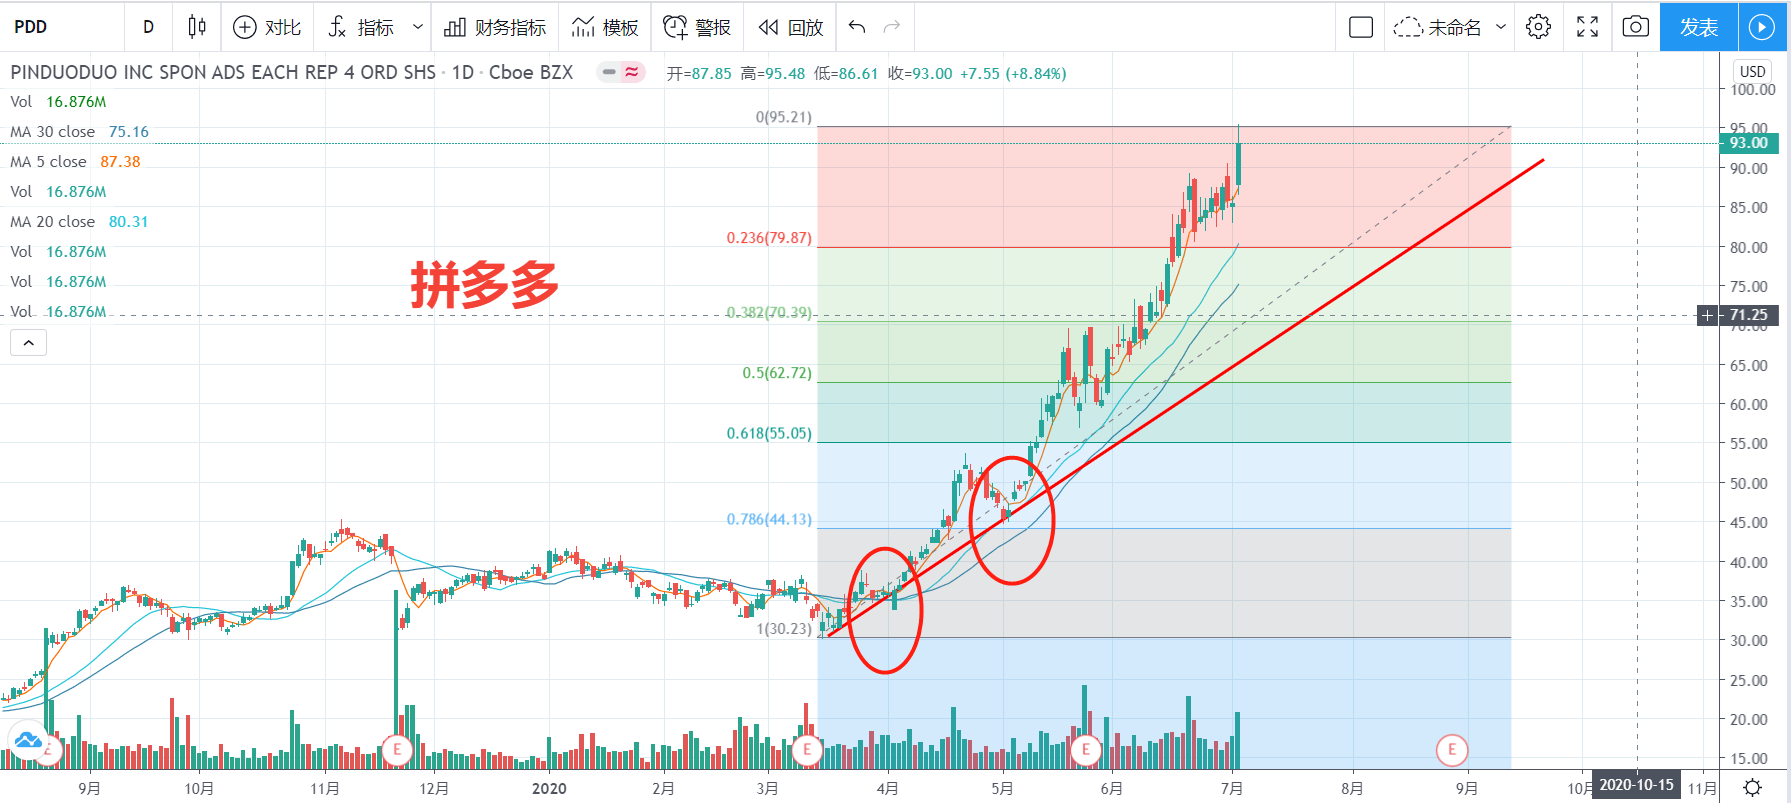Select the red 拼多多 text annotation
This screenshot has height=803, width=1791.
484,285
